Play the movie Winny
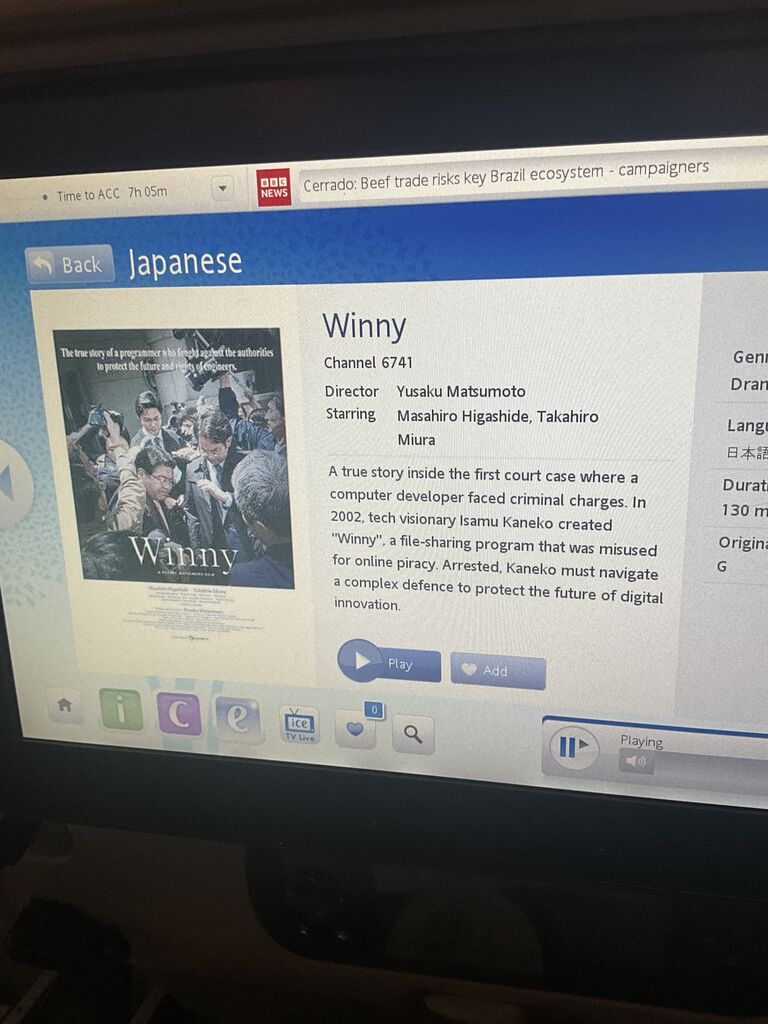 [x=389, y=662]
